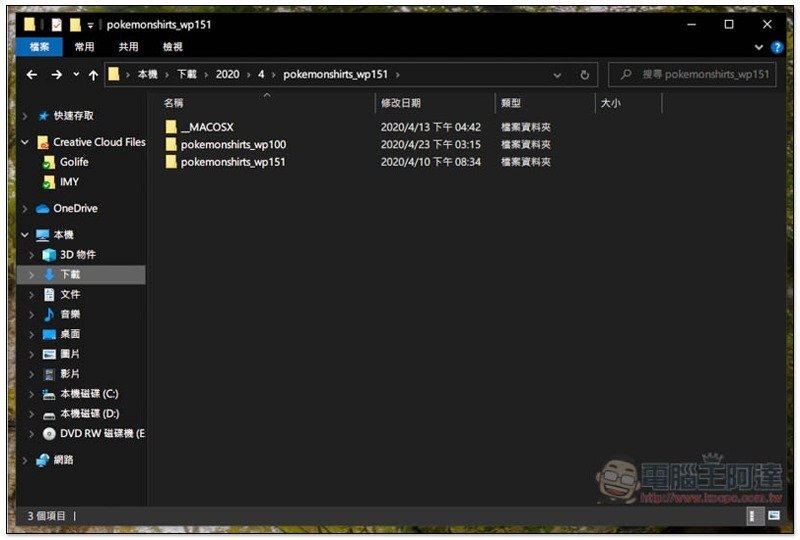Select the 音樂 music icon
The height and width of the screenshot is (540, 800).
click(49, 314)
